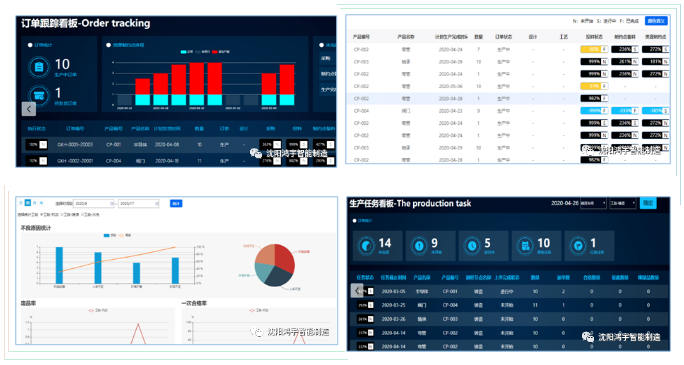Screen dimensions: 684x365
Task: Open the first dropdown beside 2020-04-26
Action: (593, 203)
